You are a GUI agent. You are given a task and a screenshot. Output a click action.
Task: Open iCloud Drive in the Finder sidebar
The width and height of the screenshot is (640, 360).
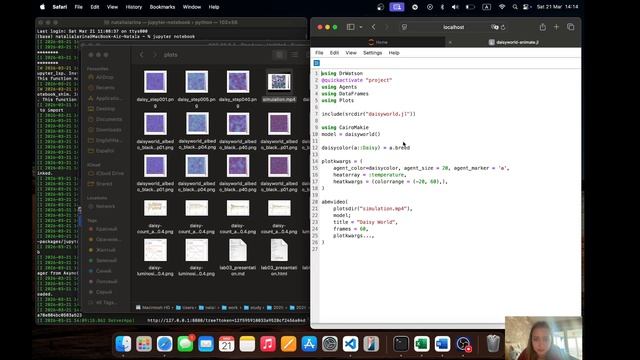tap(106, 173)
